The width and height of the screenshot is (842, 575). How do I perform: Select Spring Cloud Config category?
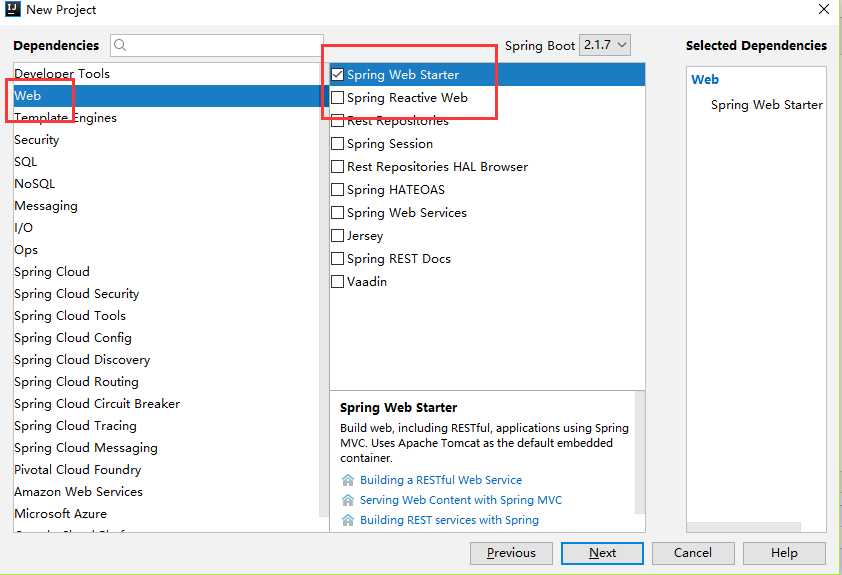point(166,338)
